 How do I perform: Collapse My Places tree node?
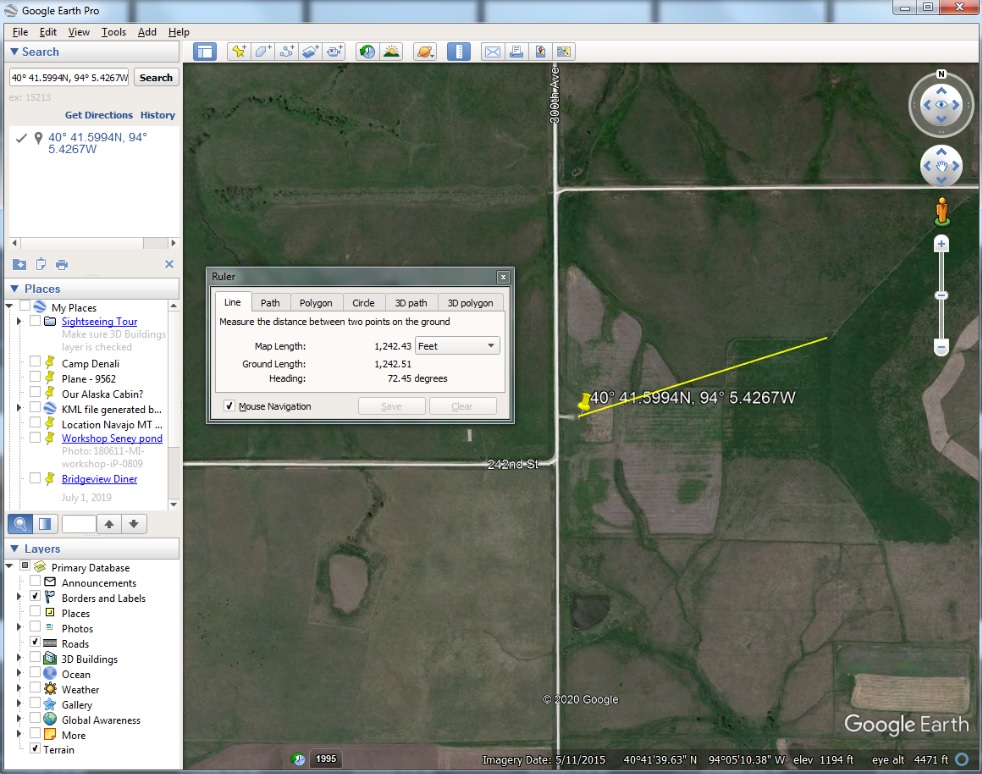pos(9,306)
